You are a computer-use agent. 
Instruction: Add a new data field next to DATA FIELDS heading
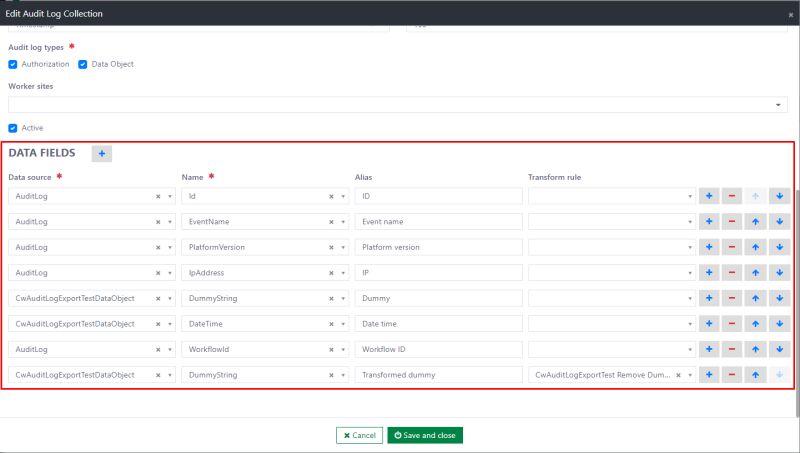pos(102,154)
